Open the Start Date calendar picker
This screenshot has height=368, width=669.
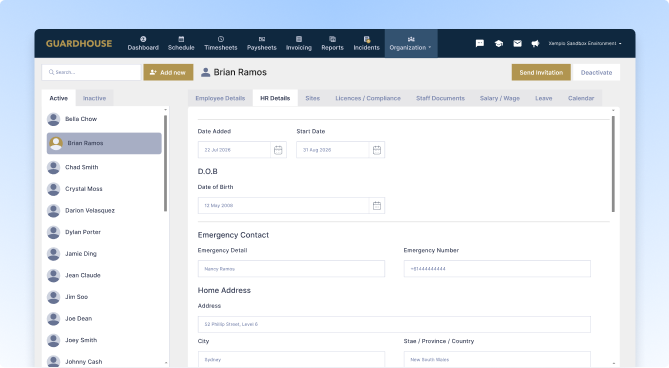(377, 150)
